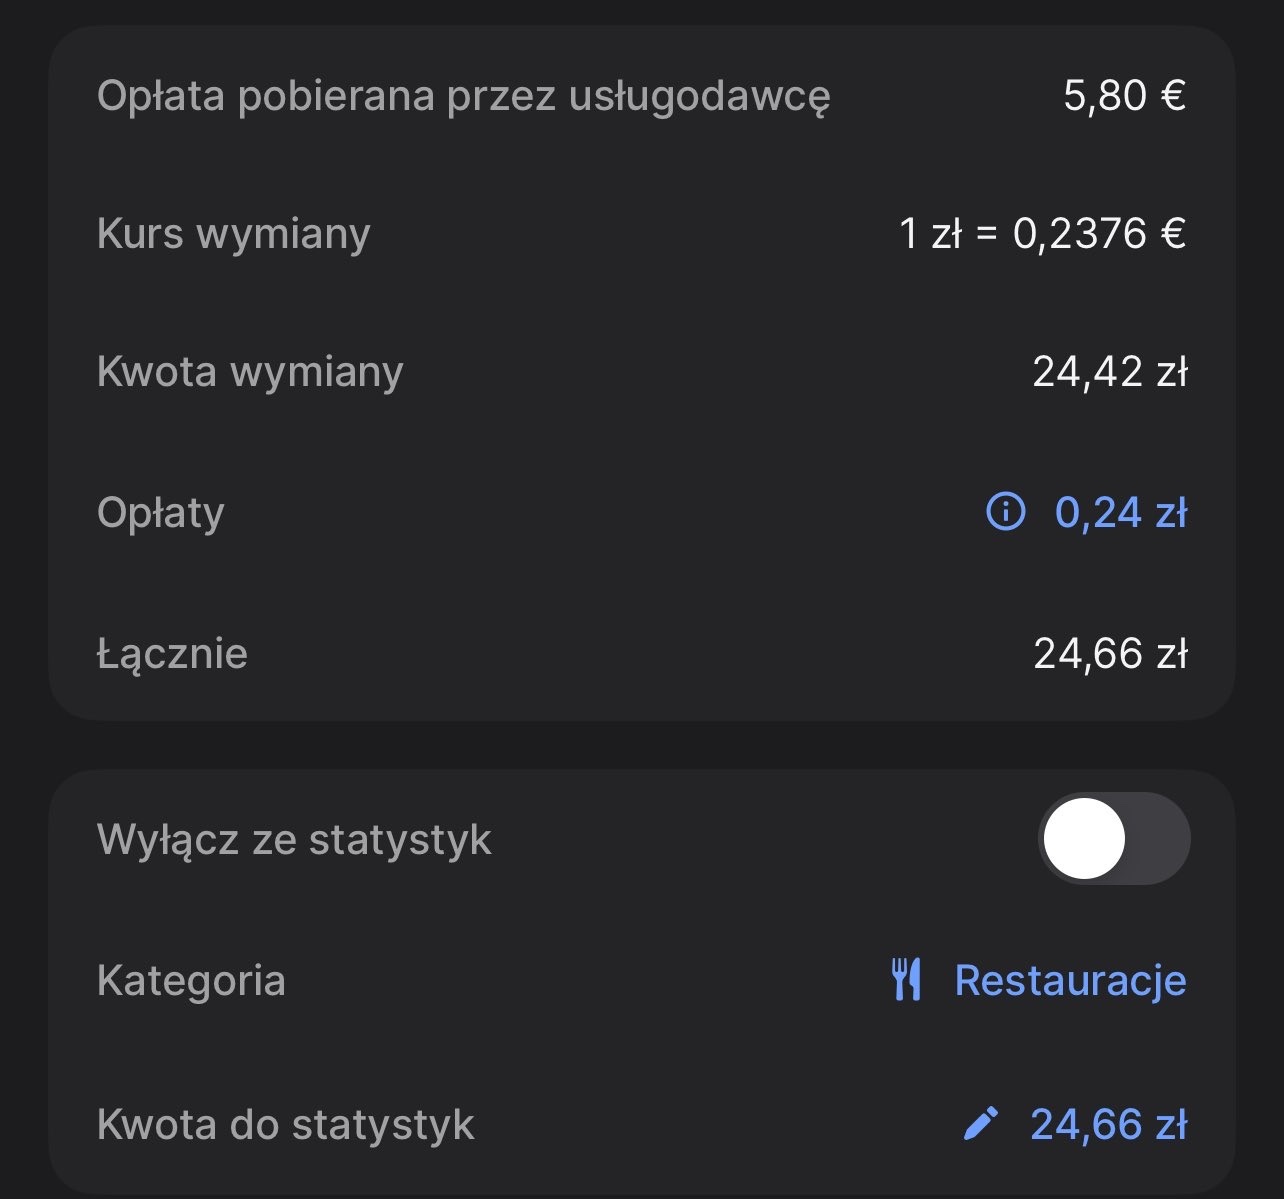Click the Kwota wymiany label
1284x1199 pixels.
(250, 371)
